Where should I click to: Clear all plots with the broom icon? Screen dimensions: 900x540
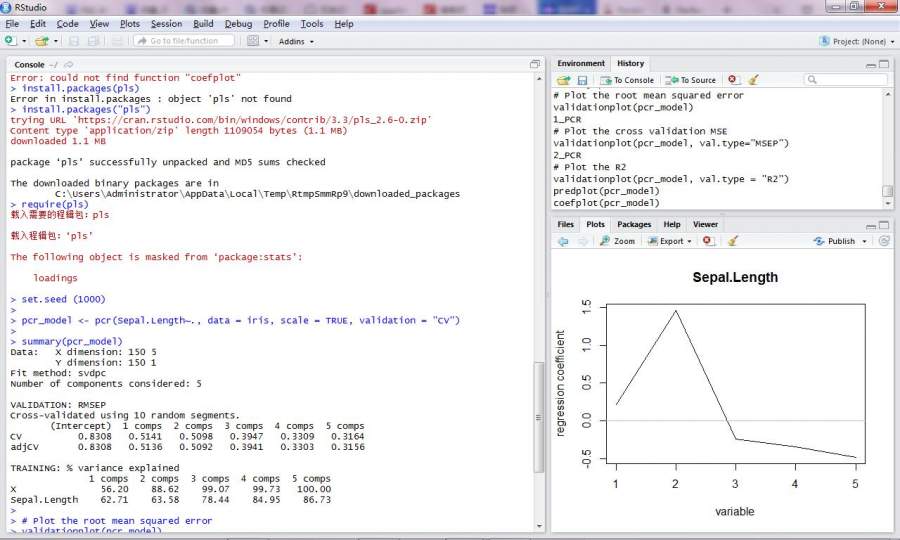coord(732,241)
